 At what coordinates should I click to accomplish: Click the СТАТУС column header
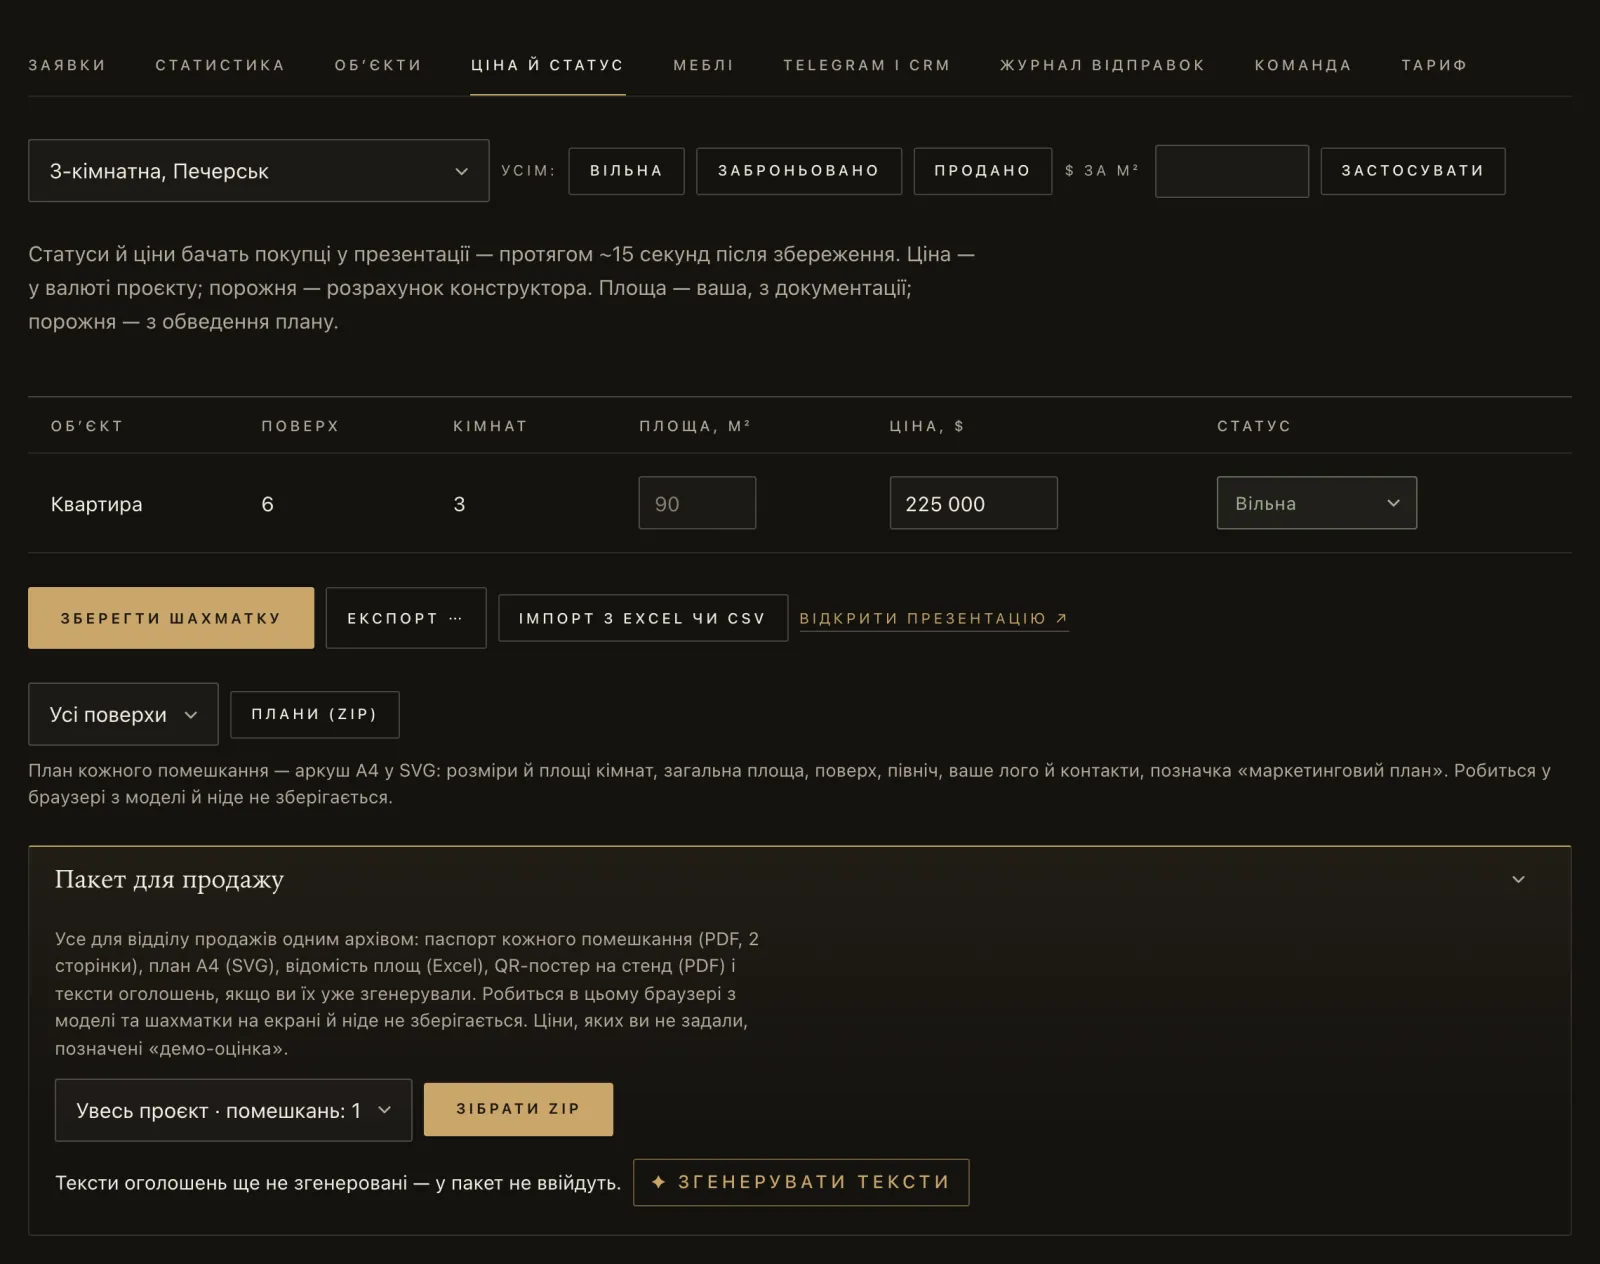coord(1254,426)
